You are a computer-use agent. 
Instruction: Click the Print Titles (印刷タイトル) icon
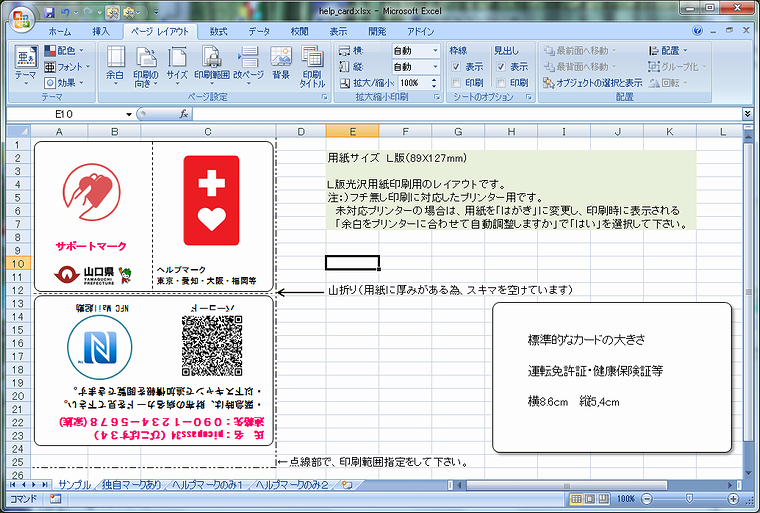pyautogui.click(x=313, y=66)
